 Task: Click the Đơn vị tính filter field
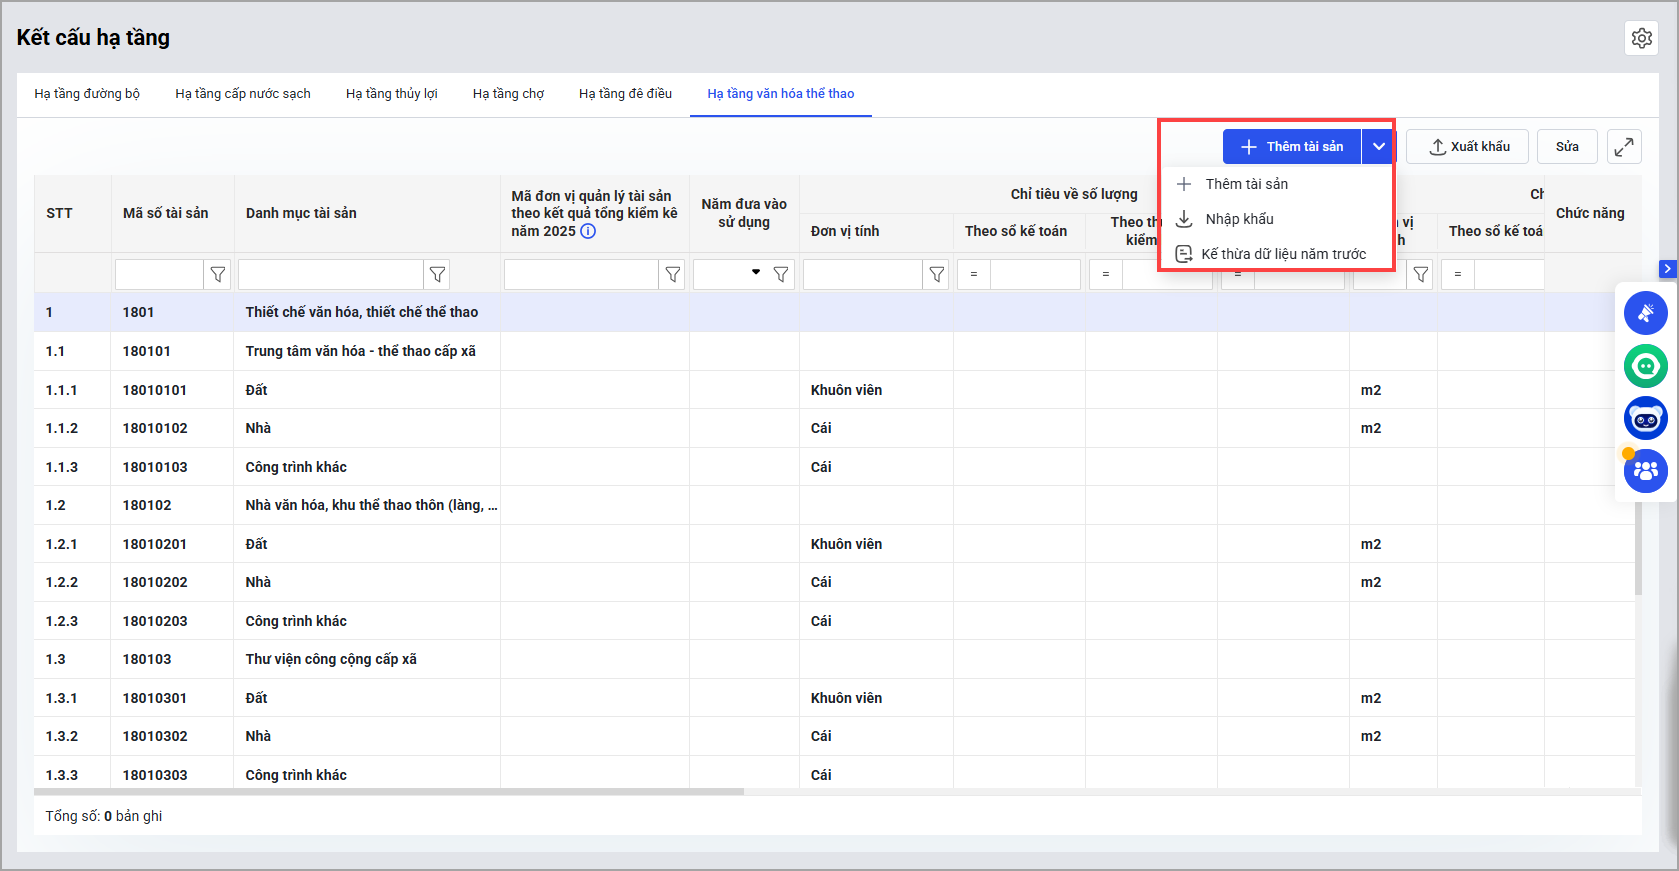pyautogui.click(x=862, y=274)
